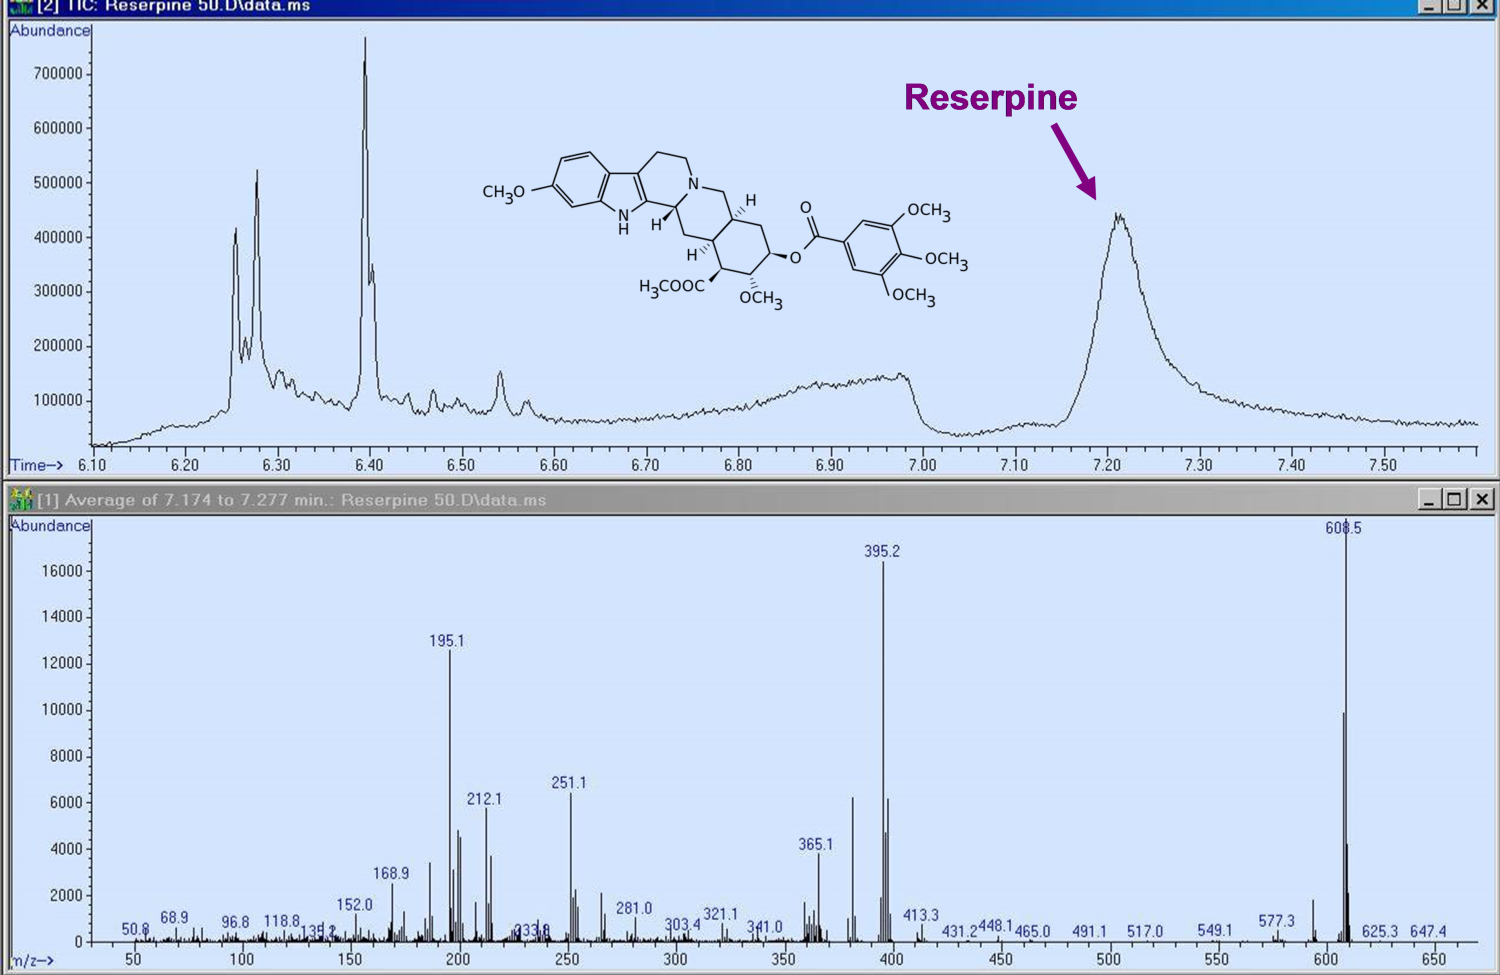Click the 118.8 peak label
The image size is (1500, 975).
point(282,921)
